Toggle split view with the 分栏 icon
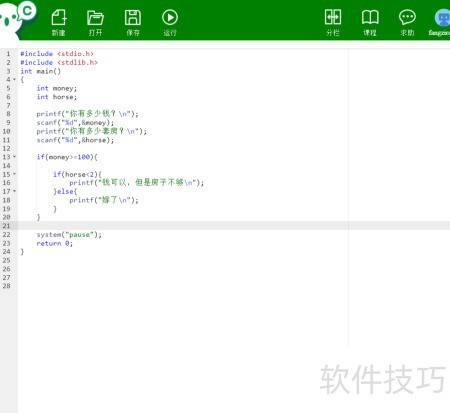The height and width of the screenshot is (413, 450). click(x=333, y=22)
